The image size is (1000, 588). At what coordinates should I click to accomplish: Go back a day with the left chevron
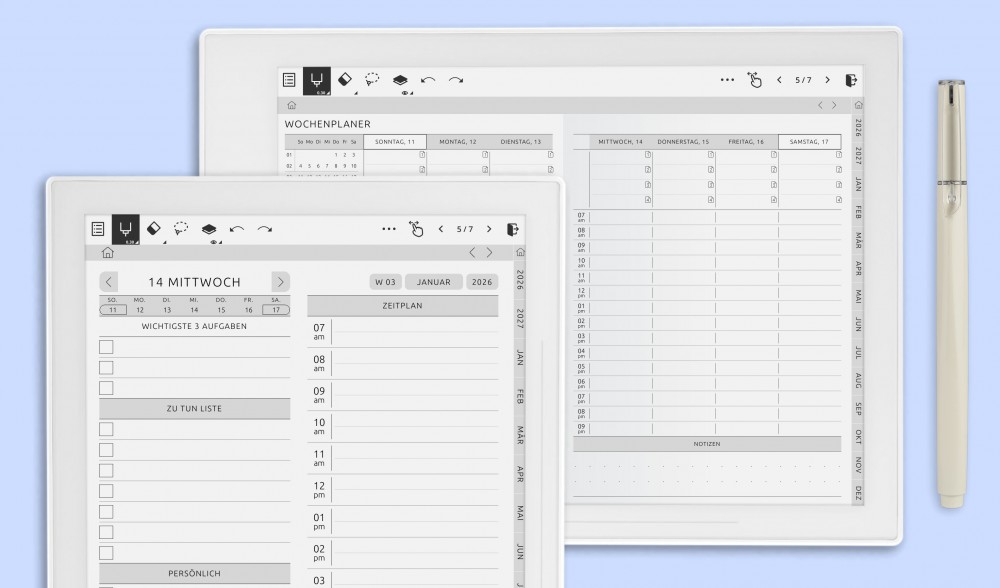pyautogui.click(x=108, y=281)
